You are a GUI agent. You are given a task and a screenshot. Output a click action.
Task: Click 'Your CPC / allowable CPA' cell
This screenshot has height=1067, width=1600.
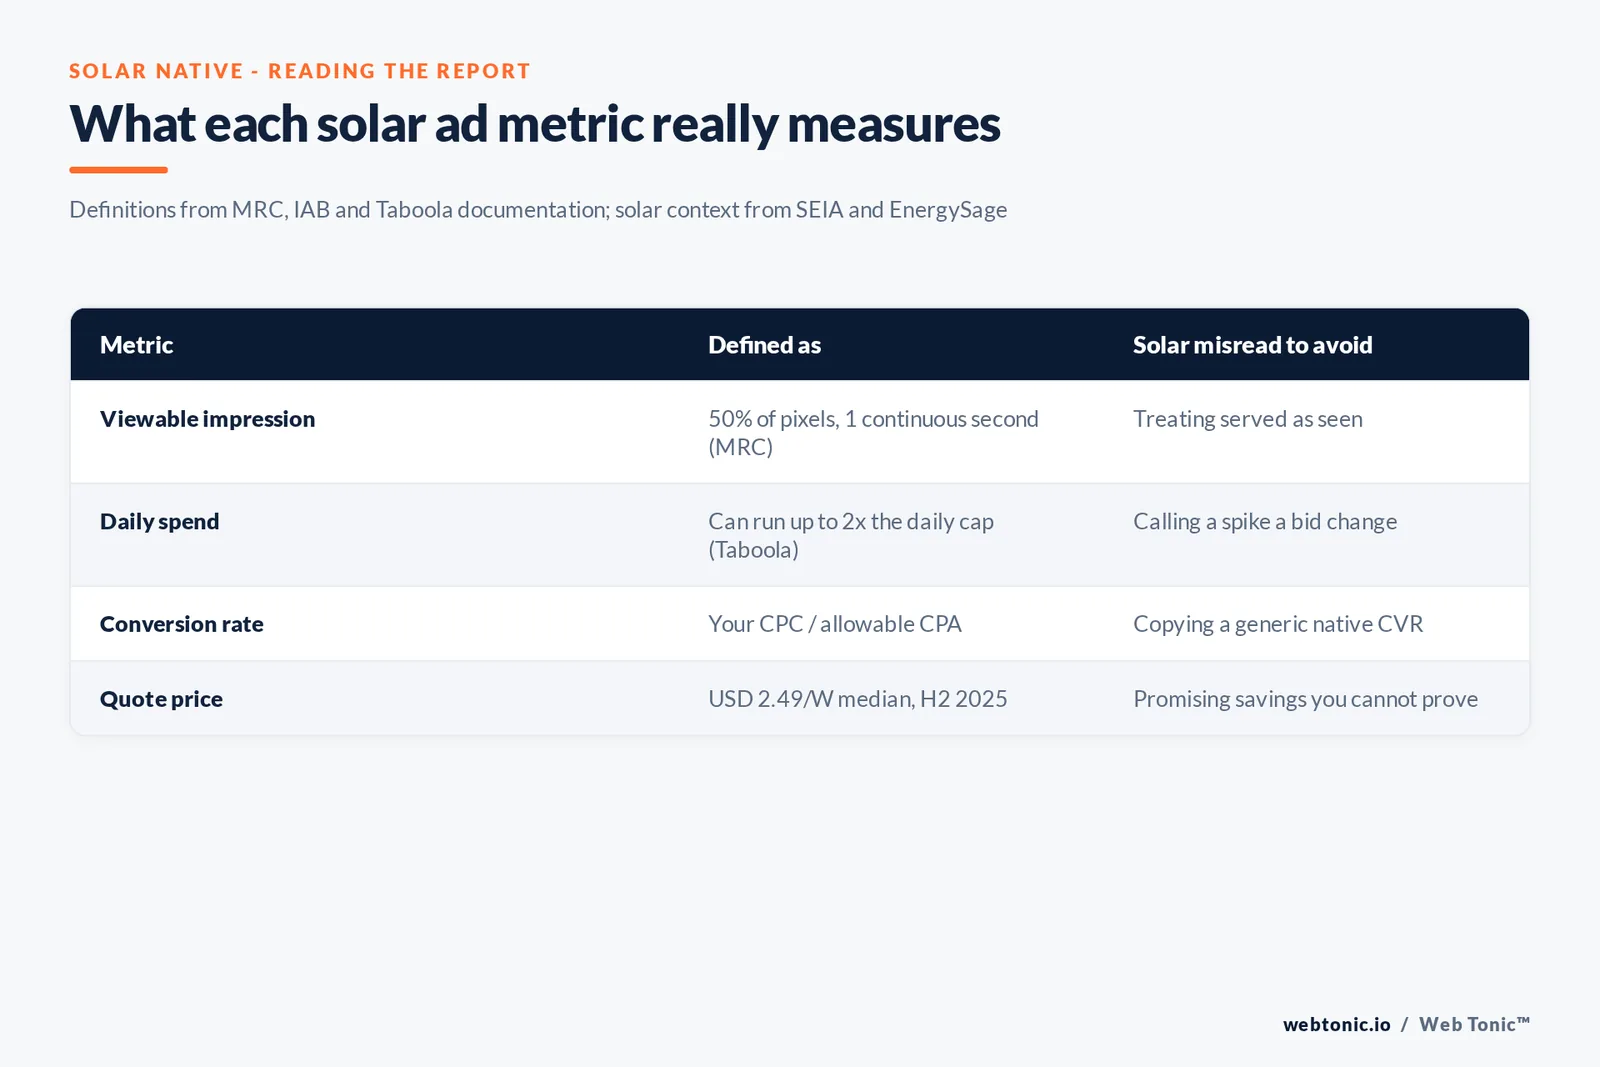pos(834,624)
